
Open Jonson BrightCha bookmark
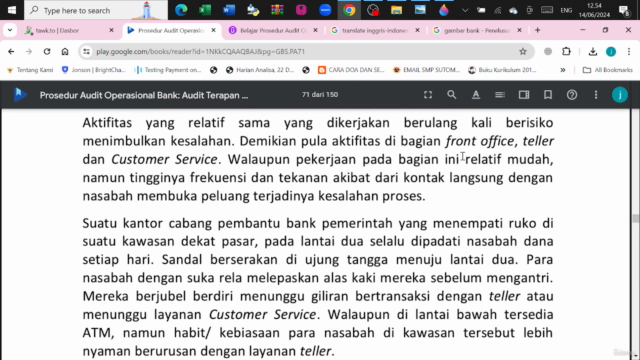click(93, 70)
